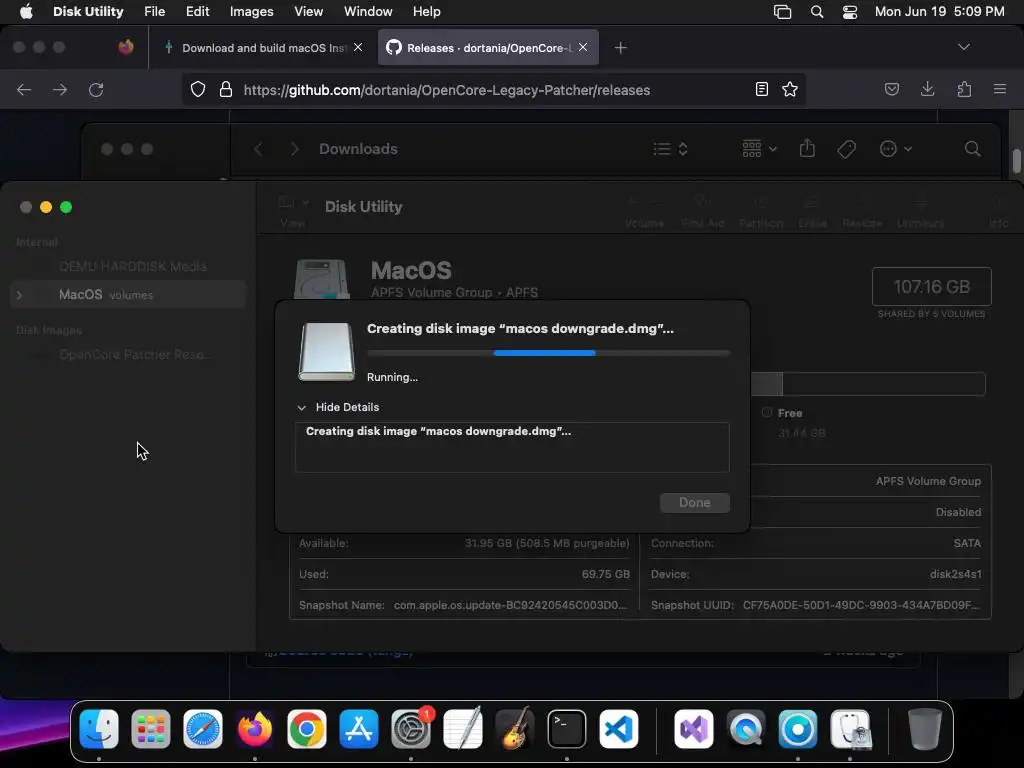Reload the GitHub releases page
The height and width of the screenshot is (768, 1024).
click(x=96, y=89)
